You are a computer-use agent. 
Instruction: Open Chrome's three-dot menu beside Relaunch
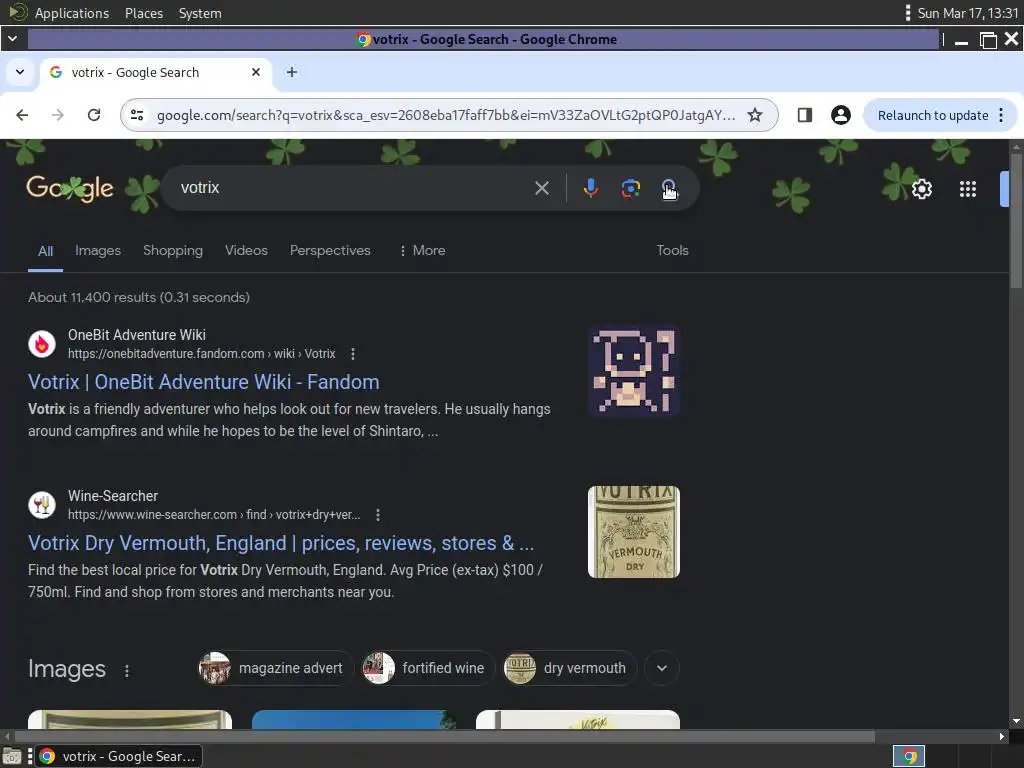tap(1001, 116)
